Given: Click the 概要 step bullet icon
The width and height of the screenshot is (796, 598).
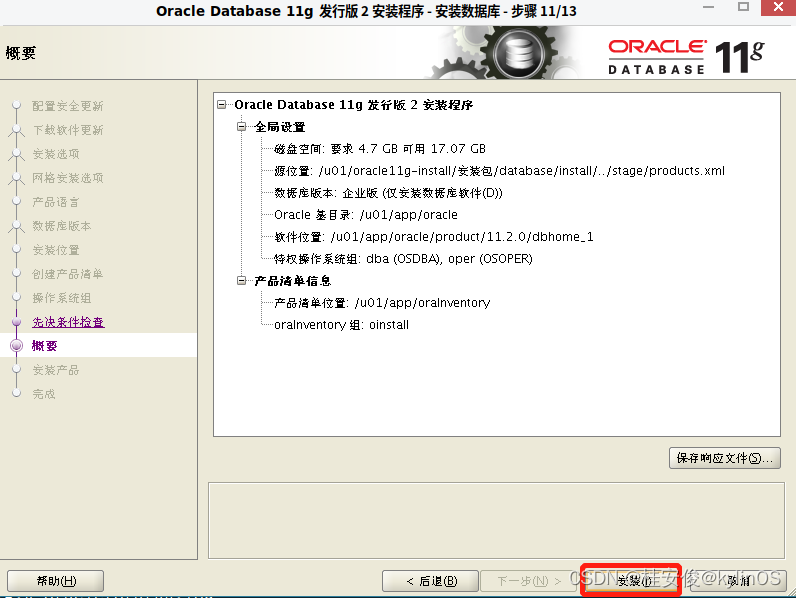Looking at the screenshot, I should [x=16, y=346].
